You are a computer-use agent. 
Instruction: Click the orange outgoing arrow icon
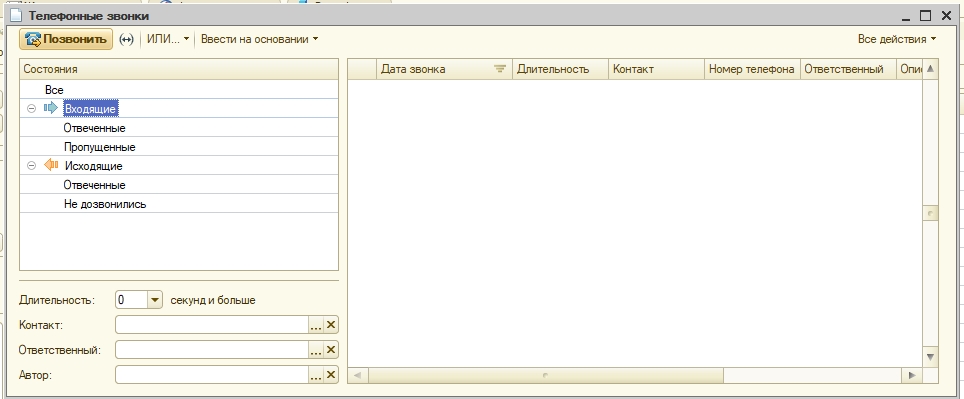pyautogui.click(x=51, y=165)
